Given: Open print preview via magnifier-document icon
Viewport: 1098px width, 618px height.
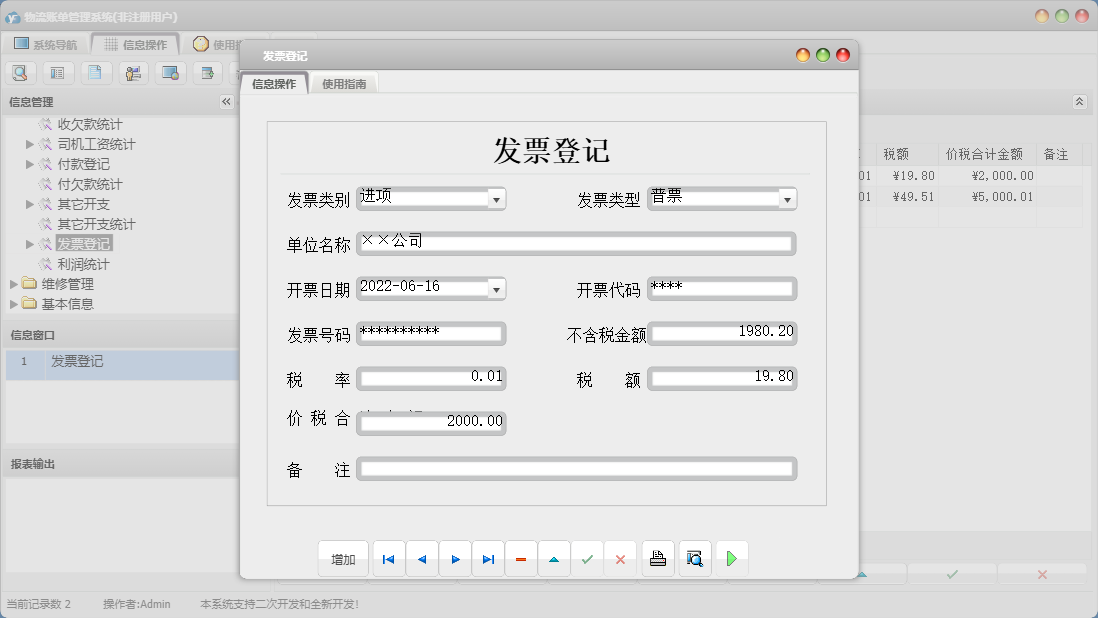Looking at the screenshot, I should (694, 558).
